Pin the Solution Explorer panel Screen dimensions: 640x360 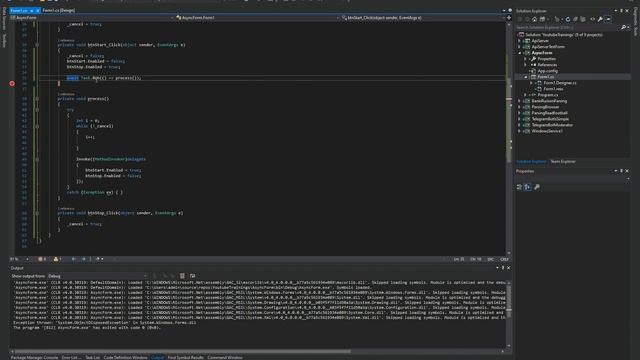pyautogui.click(x=621, y=11)
